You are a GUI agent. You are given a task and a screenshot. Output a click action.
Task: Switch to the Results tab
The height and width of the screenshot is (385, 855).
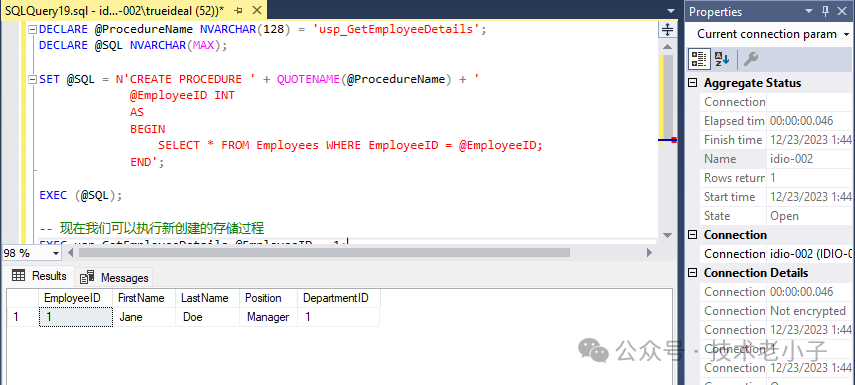pyautogui.click(x=39, y=276)
